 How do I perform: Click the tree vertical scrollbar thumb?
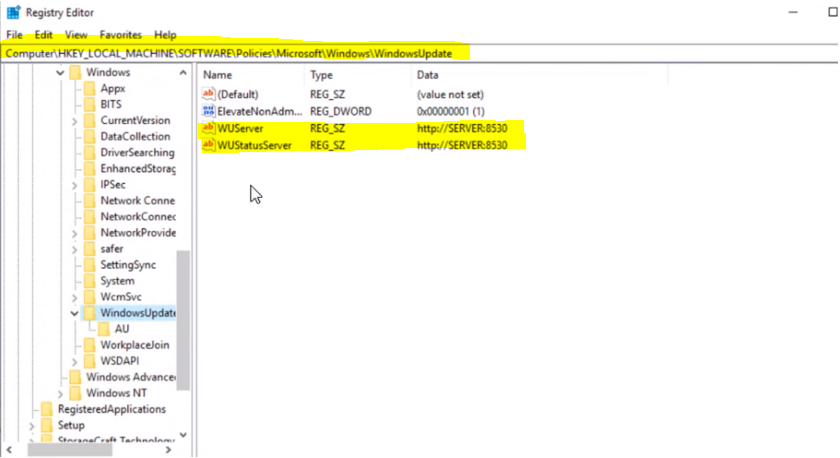[x=183, y=320]
